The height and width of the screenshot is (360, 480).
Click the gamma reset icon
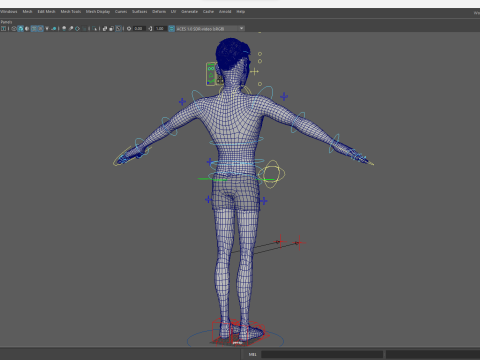[x=150, y=29]
